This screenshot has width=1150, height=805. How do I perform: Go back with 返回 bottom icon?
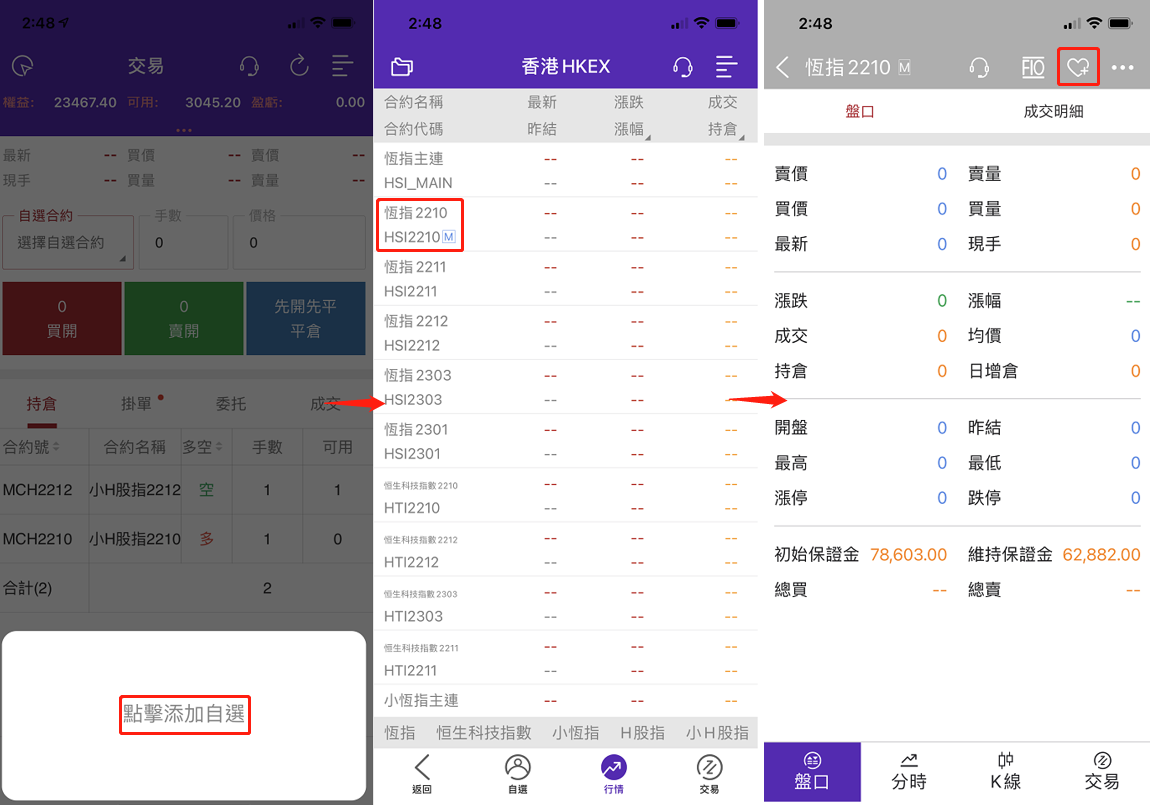pyautogui.click(x=422, y=774)
